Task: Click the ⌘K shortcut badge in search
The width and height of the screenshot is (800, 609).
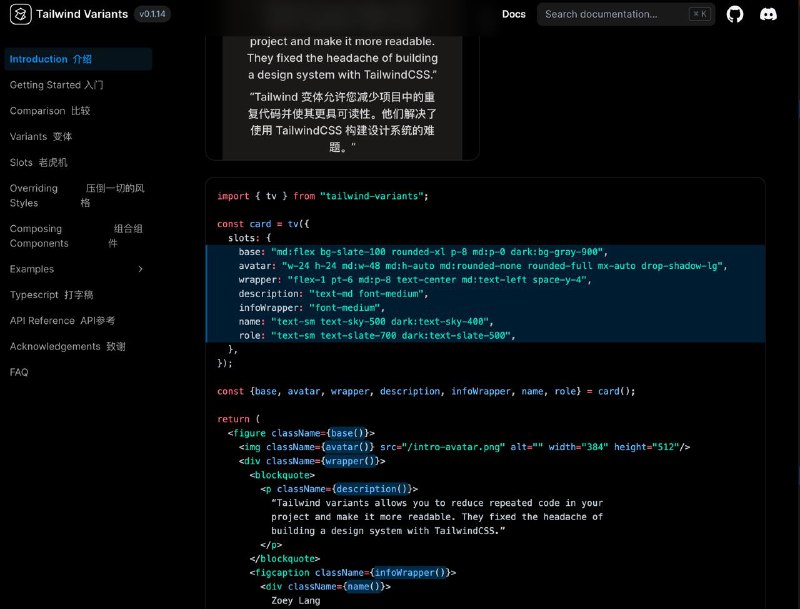Action: tap(697, 13)
